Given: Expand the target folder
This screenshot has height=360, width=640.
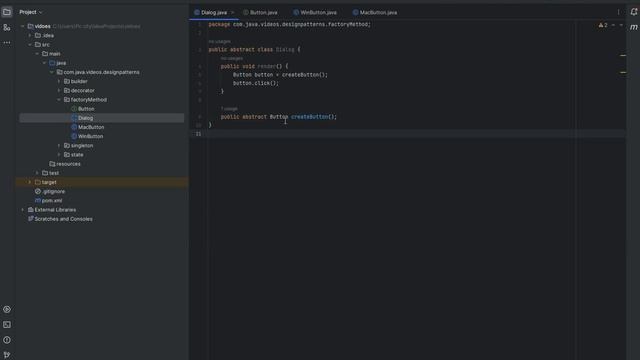Looking at the screenshot, I should click(x=30, y=182).
